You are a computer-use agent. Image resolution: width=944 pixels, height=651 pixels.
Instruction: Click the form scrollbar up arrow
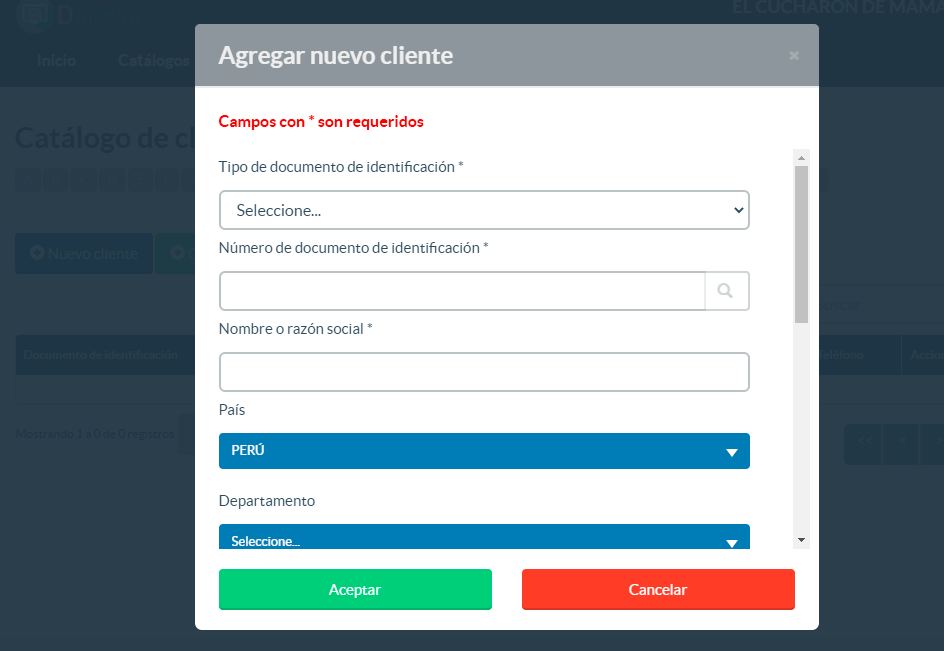click(801, 158)
